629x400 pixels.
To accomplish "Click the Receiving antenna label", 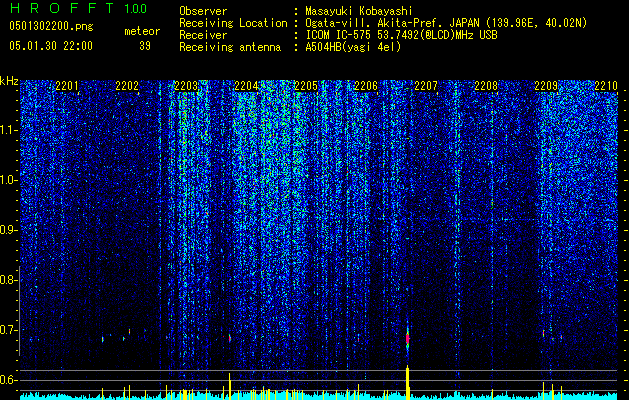I will 230,47.
